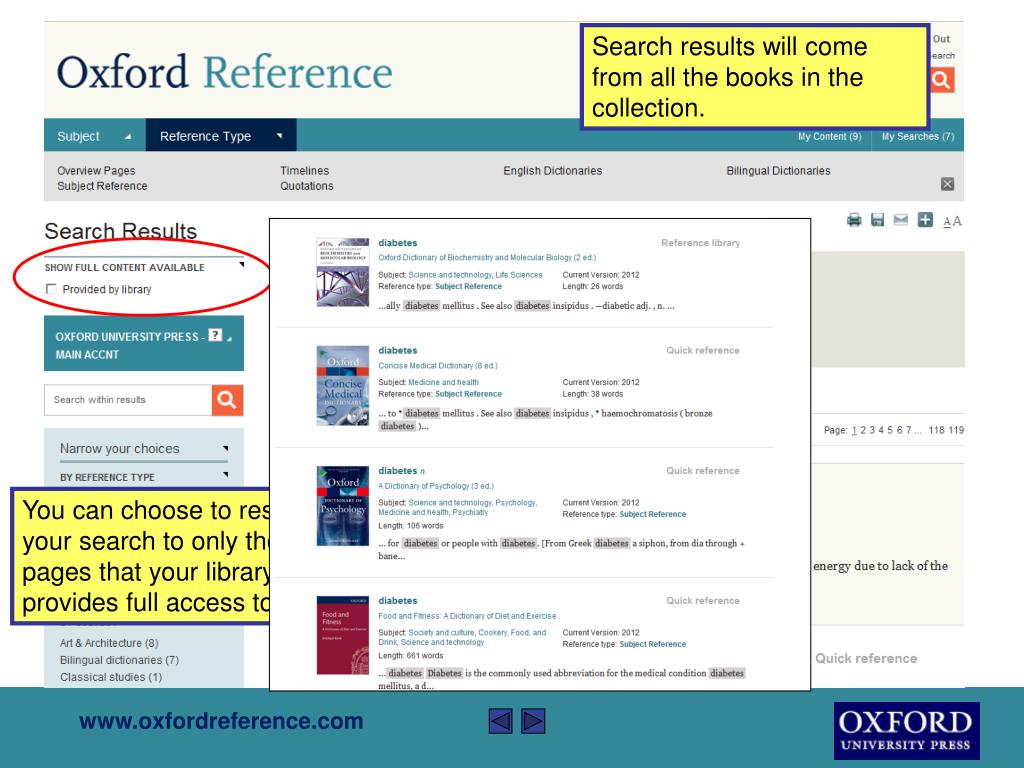
Task: Click Subject Reference type in Psychology entry
Action: (652, 515)
